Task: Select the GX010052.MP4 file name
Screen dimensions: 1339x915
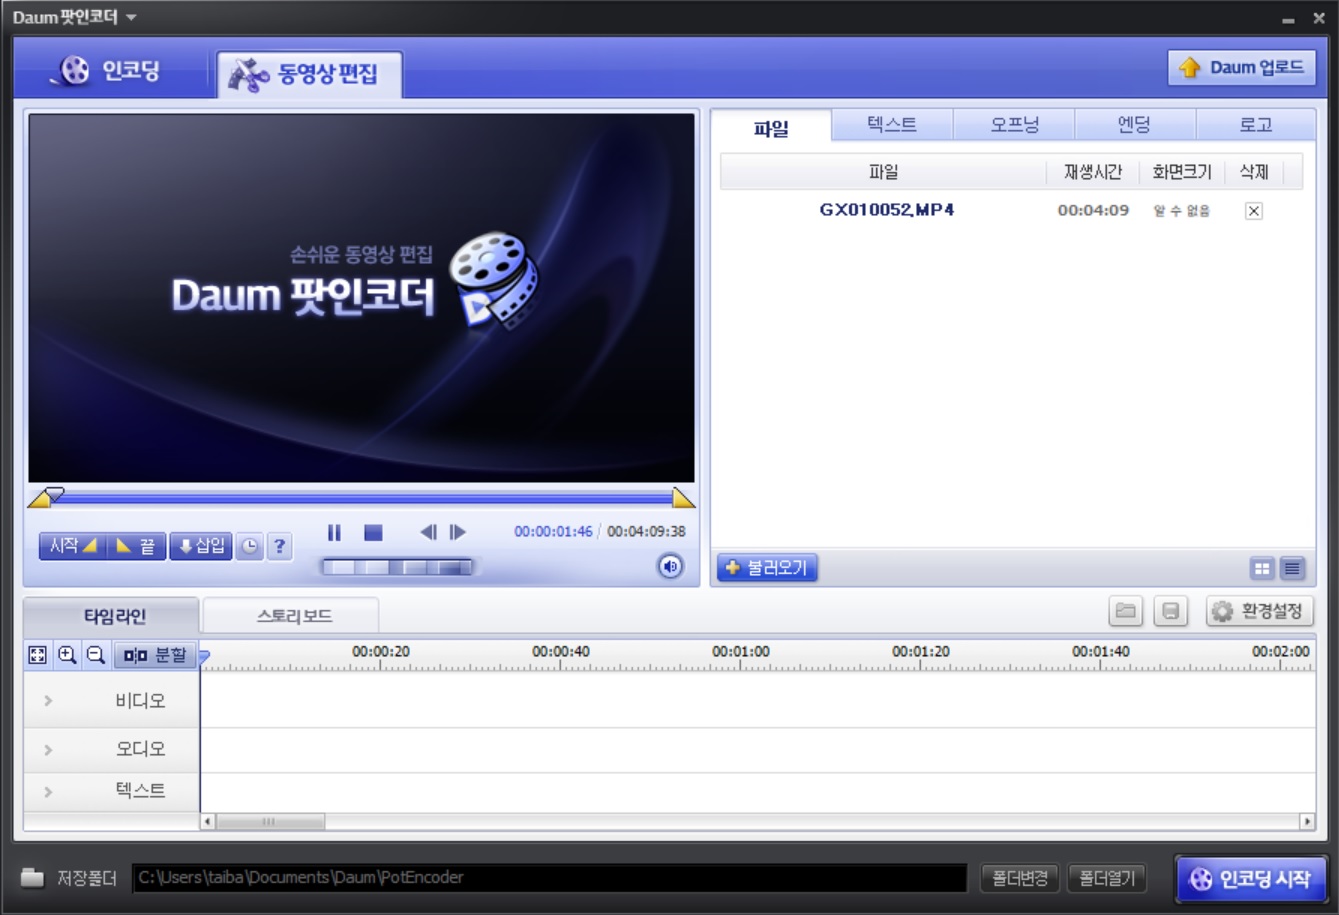Action: coord(886,210)
